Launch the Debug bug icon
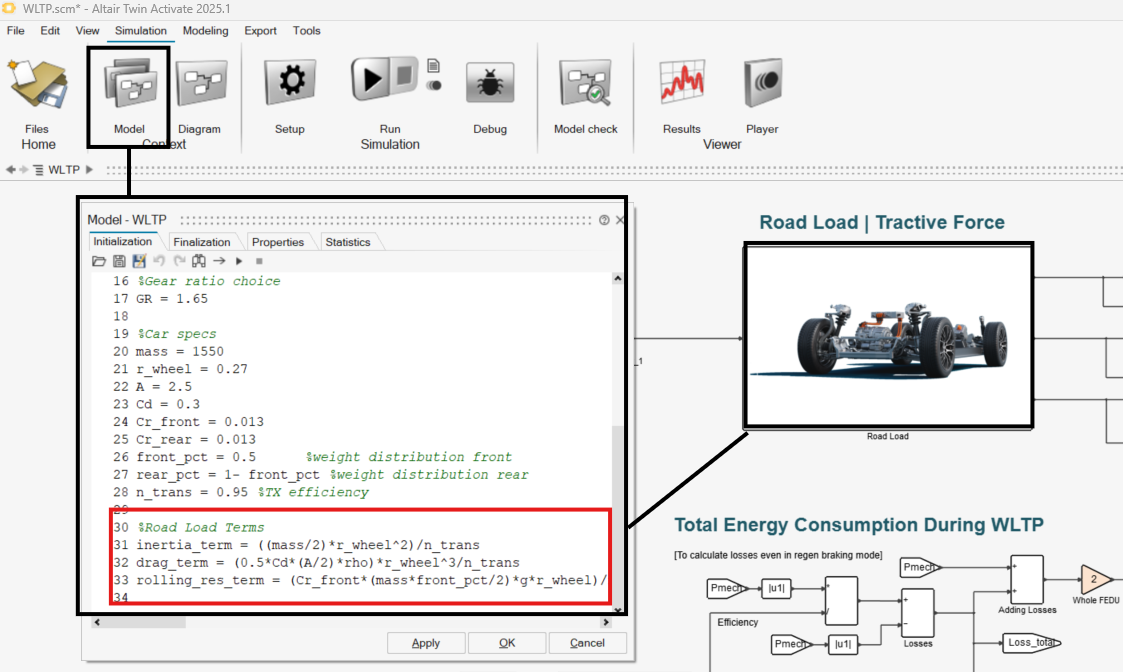1123x672 pixels. pyautogui.click(x=490, y=84)
